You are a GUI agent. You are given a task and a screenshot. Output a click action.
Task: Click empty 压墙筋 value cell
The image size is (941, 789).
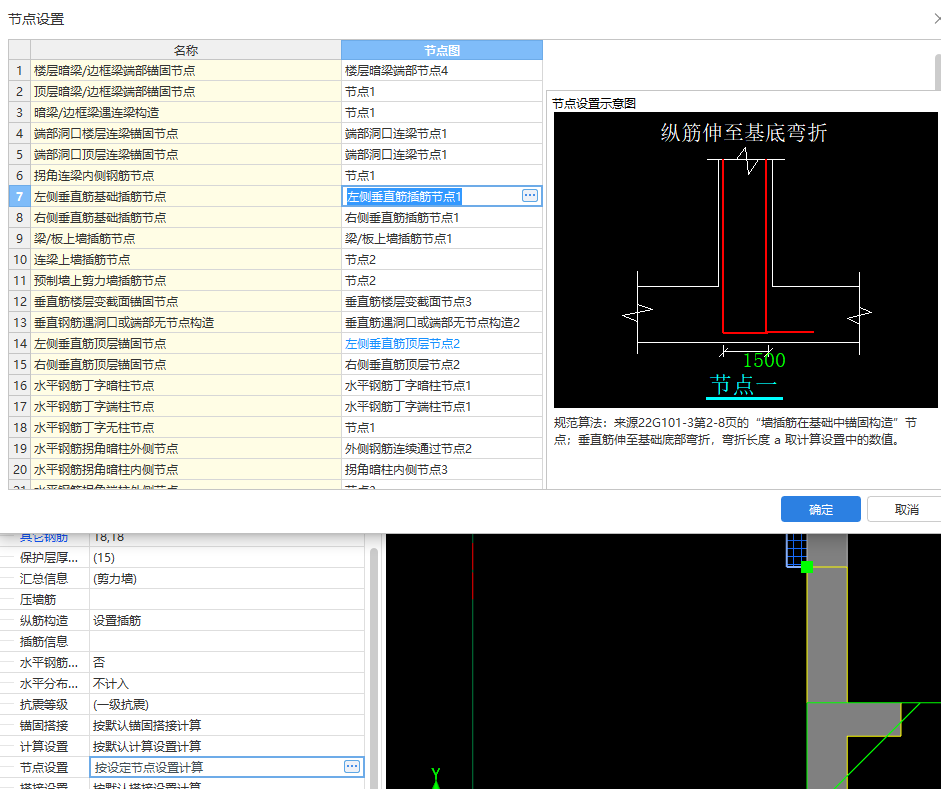click(x=227, y=599)
